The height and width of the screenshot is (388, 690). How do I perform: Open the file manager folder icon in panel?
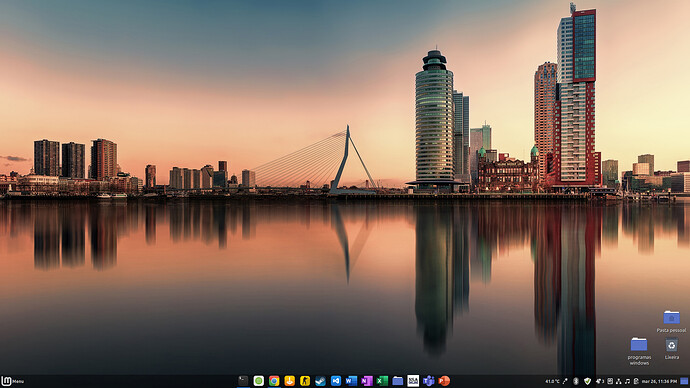[x=397, y=381]
